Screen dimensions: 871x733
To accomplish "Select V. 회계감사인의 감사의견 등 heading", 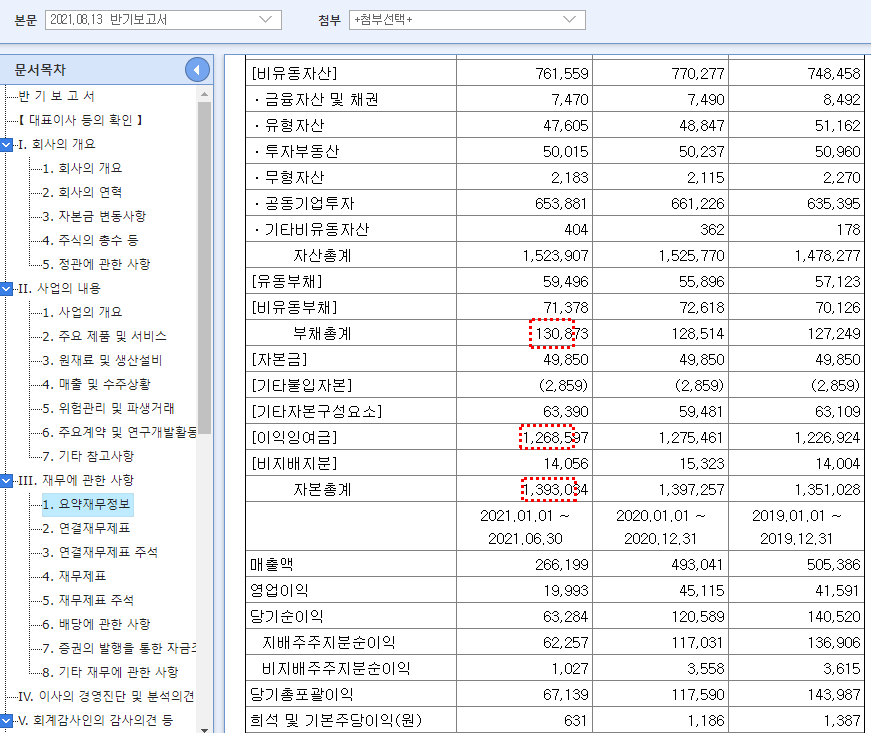I will pos(96,721).
